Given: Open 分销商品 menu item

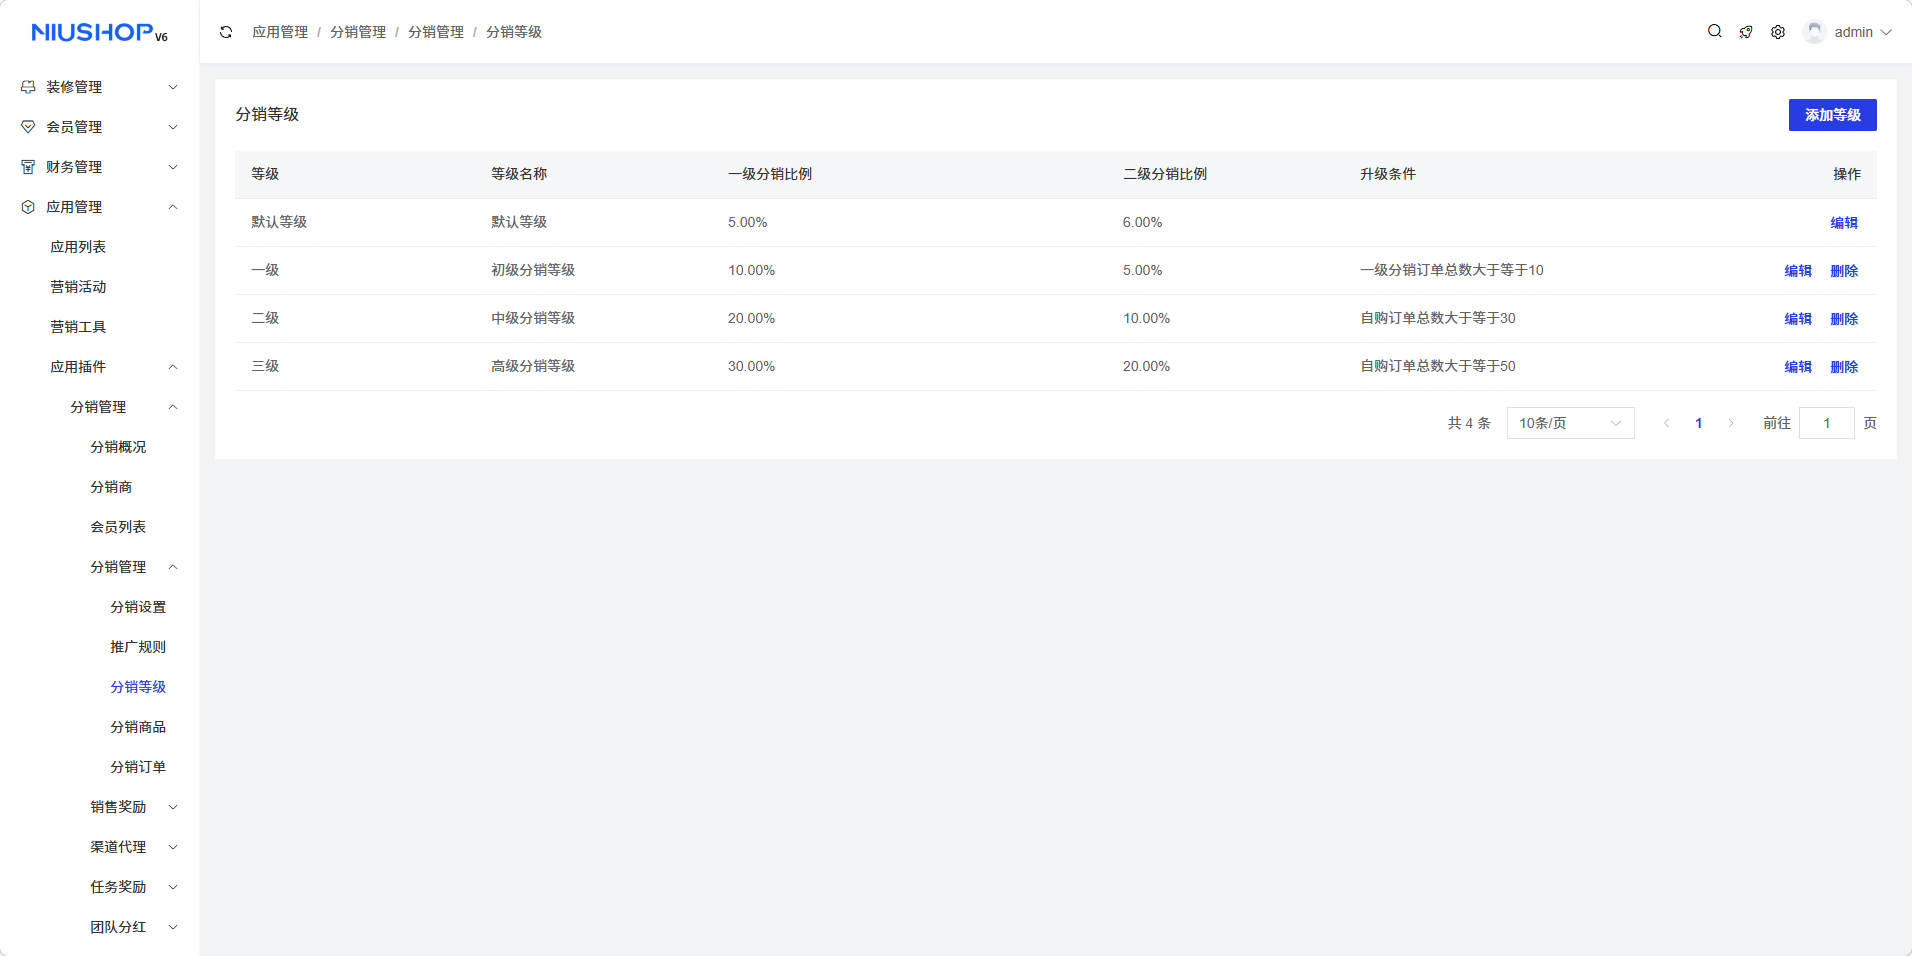Looking at the screenshot, I should [x=138, y=727].
